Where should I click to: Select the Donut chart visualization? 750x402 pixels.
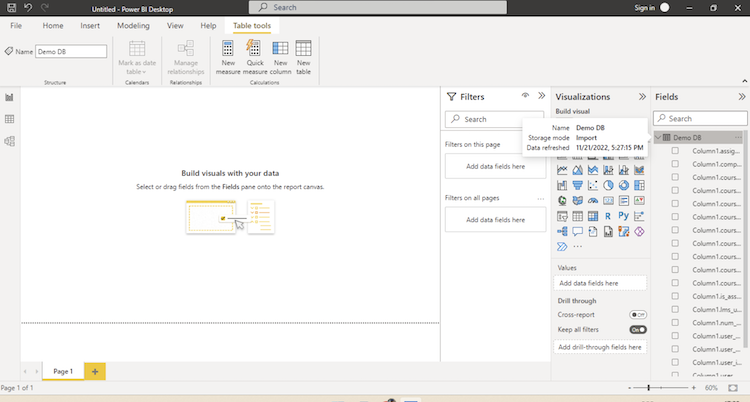coord(624,185)
